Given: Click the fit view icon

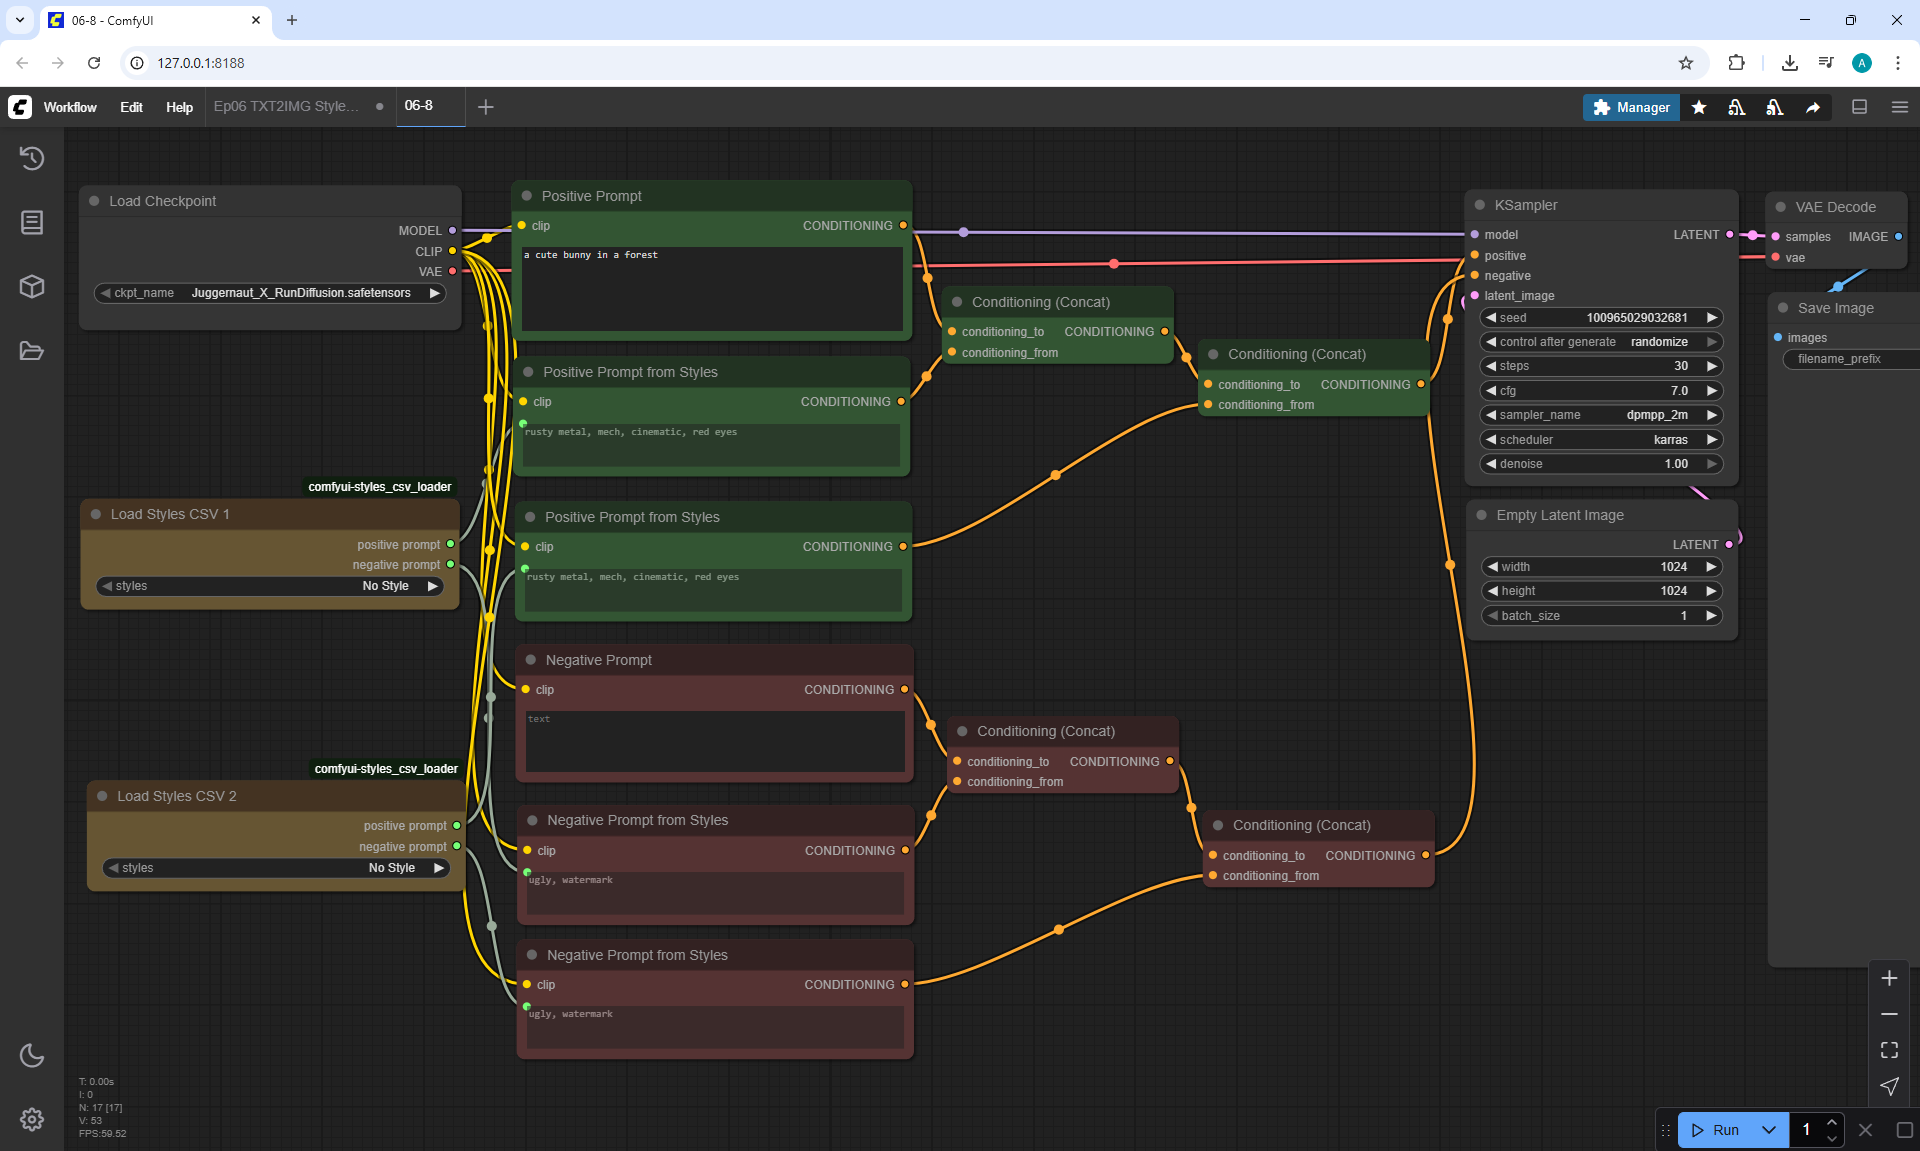Looking at the screenshot, I should tap(1889, 1050).
